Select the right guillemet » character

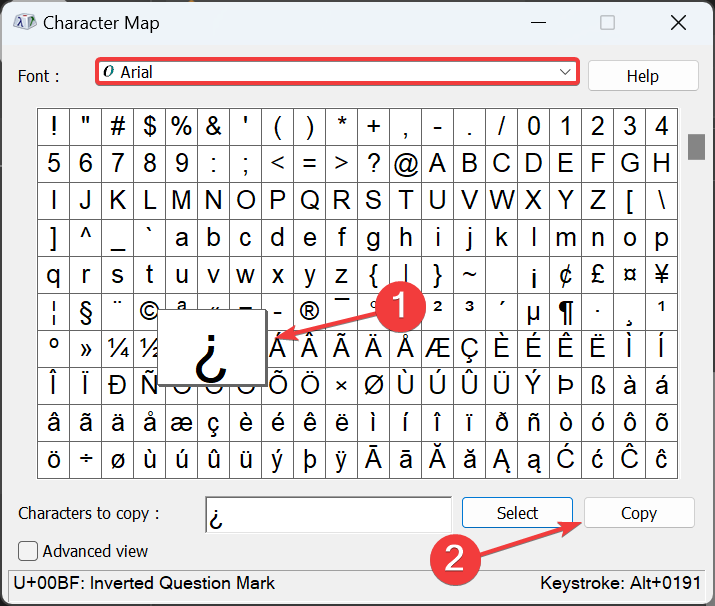(86, 349)
